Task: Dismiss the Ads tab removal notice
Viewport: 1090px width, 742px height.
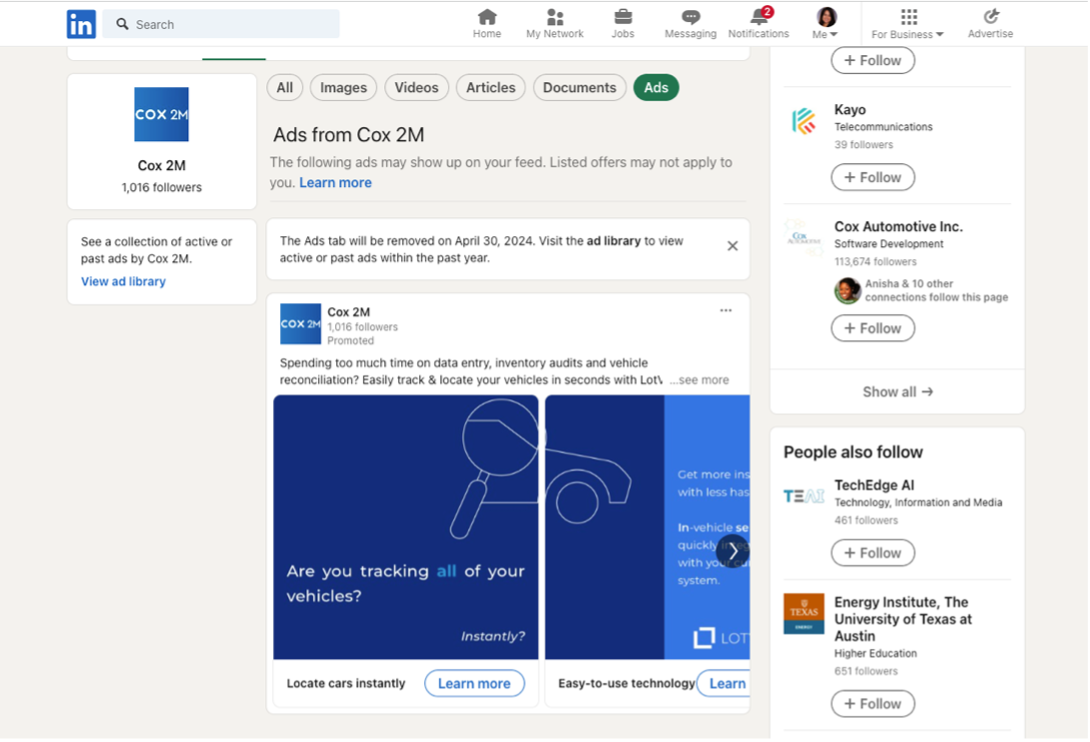Action: pyautogui.click(x=733, y=246)
